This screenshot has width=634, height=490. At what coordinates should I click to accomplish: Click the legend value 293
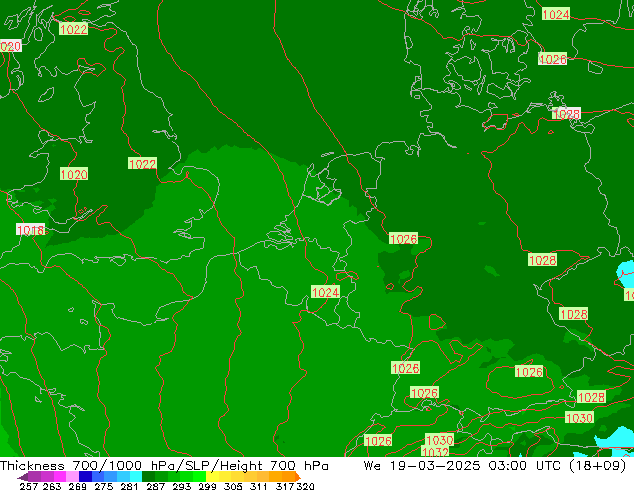[182, 486]
